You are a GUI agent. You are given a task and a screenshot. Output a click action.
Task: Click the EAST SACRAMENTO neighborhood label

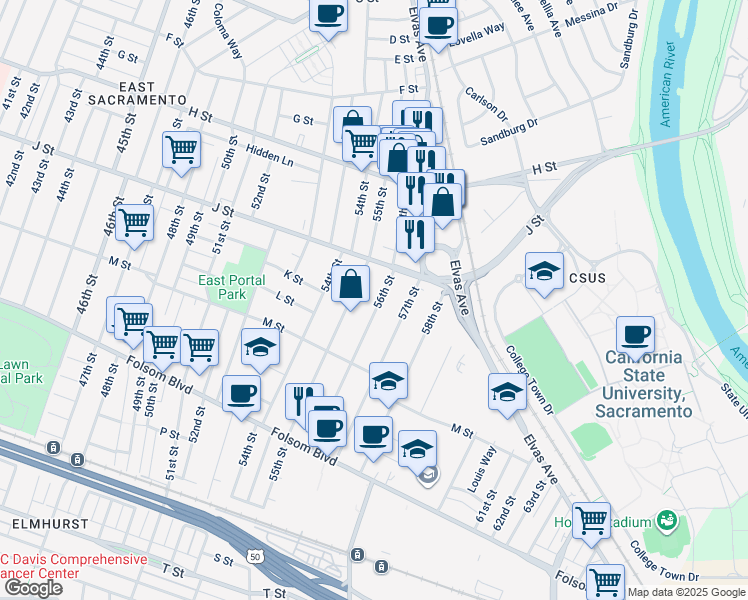(x=137, y=93)
